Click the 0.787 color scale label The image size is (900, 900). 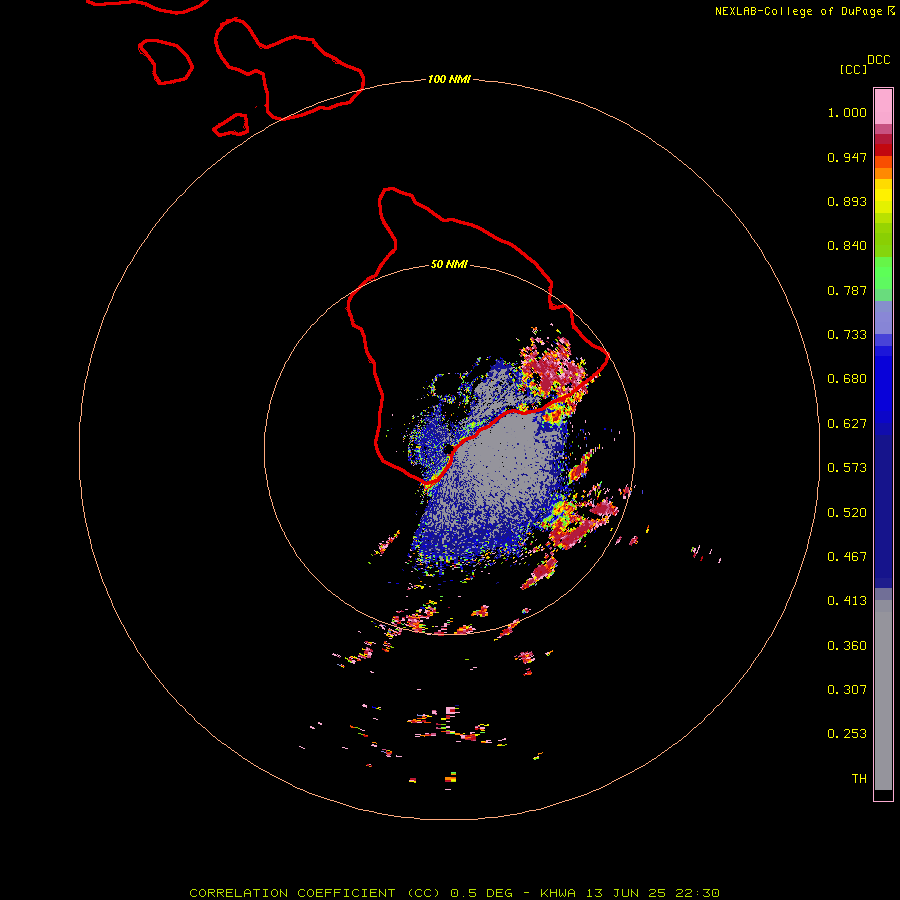click(x=847, y=290)
